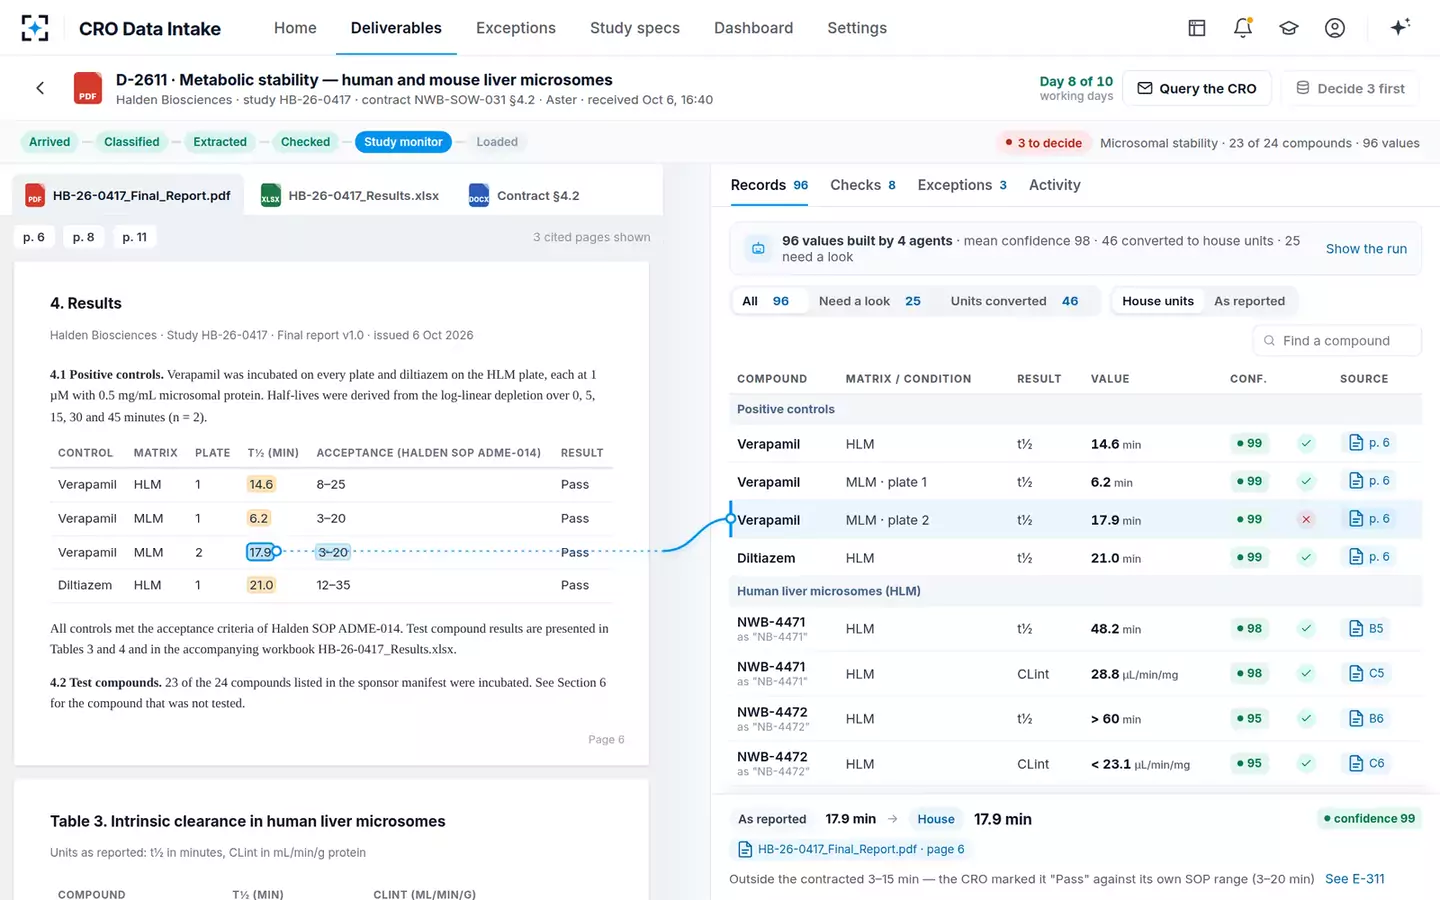This screenshot has height=900, width=1440.
Task: Open the layout panel icon in top bar
Action: point(1197,28)
